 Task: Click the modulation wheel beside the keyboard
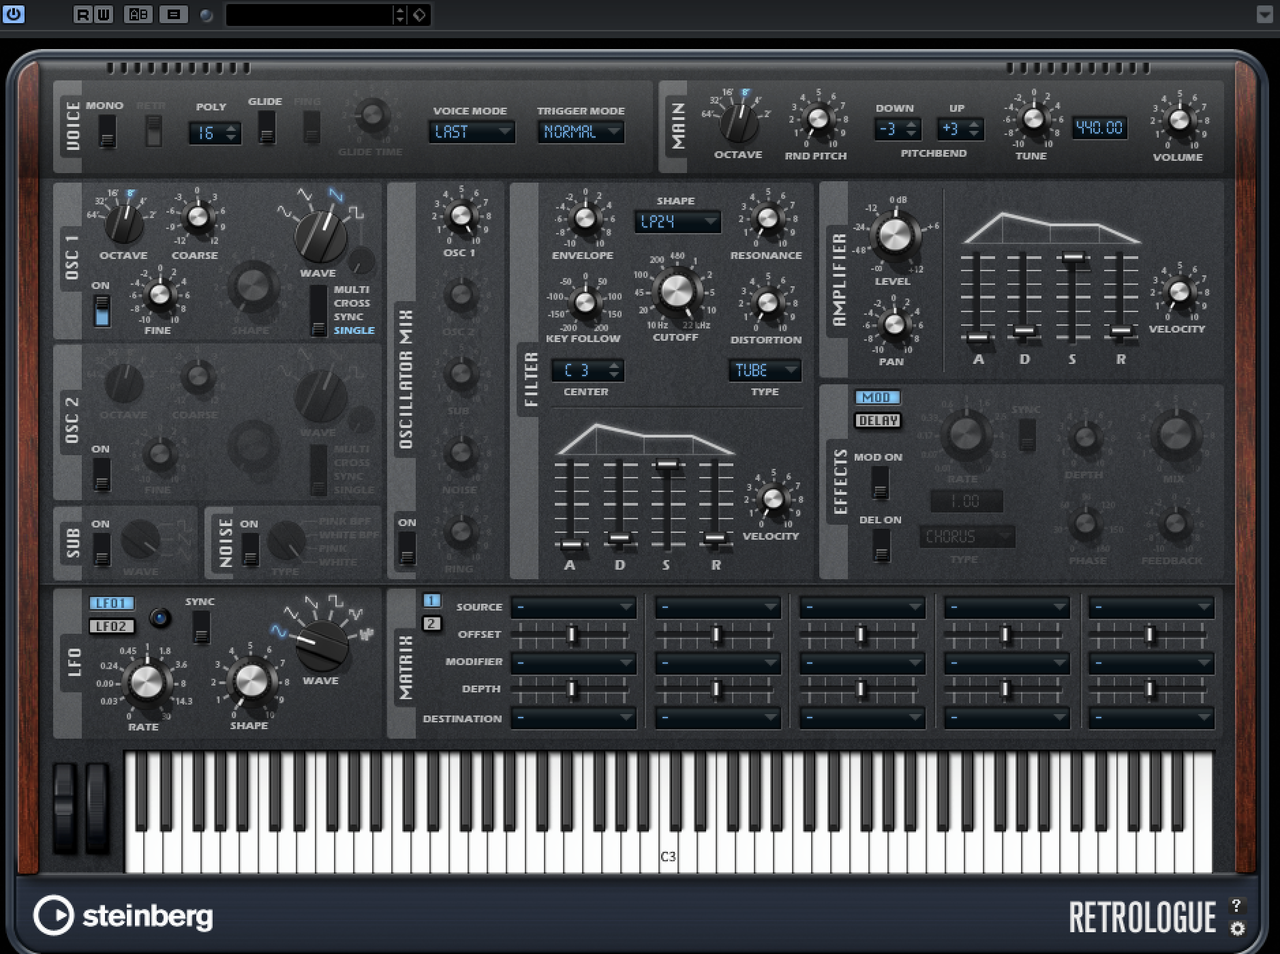[x=97, y=808]
